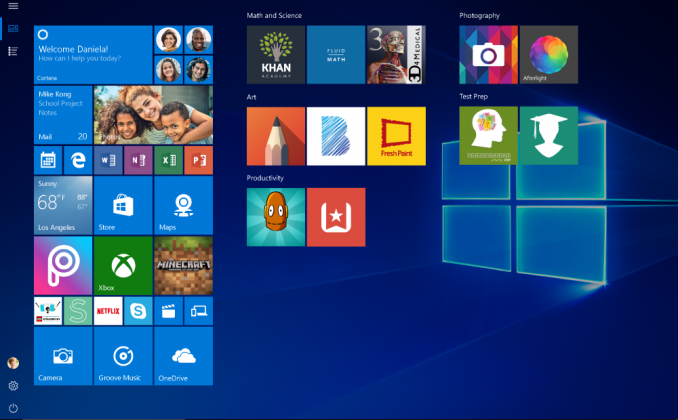Select top-right contact photo in People tile
Viewport: 678px width, 420px height.
(x=198, y=39)
